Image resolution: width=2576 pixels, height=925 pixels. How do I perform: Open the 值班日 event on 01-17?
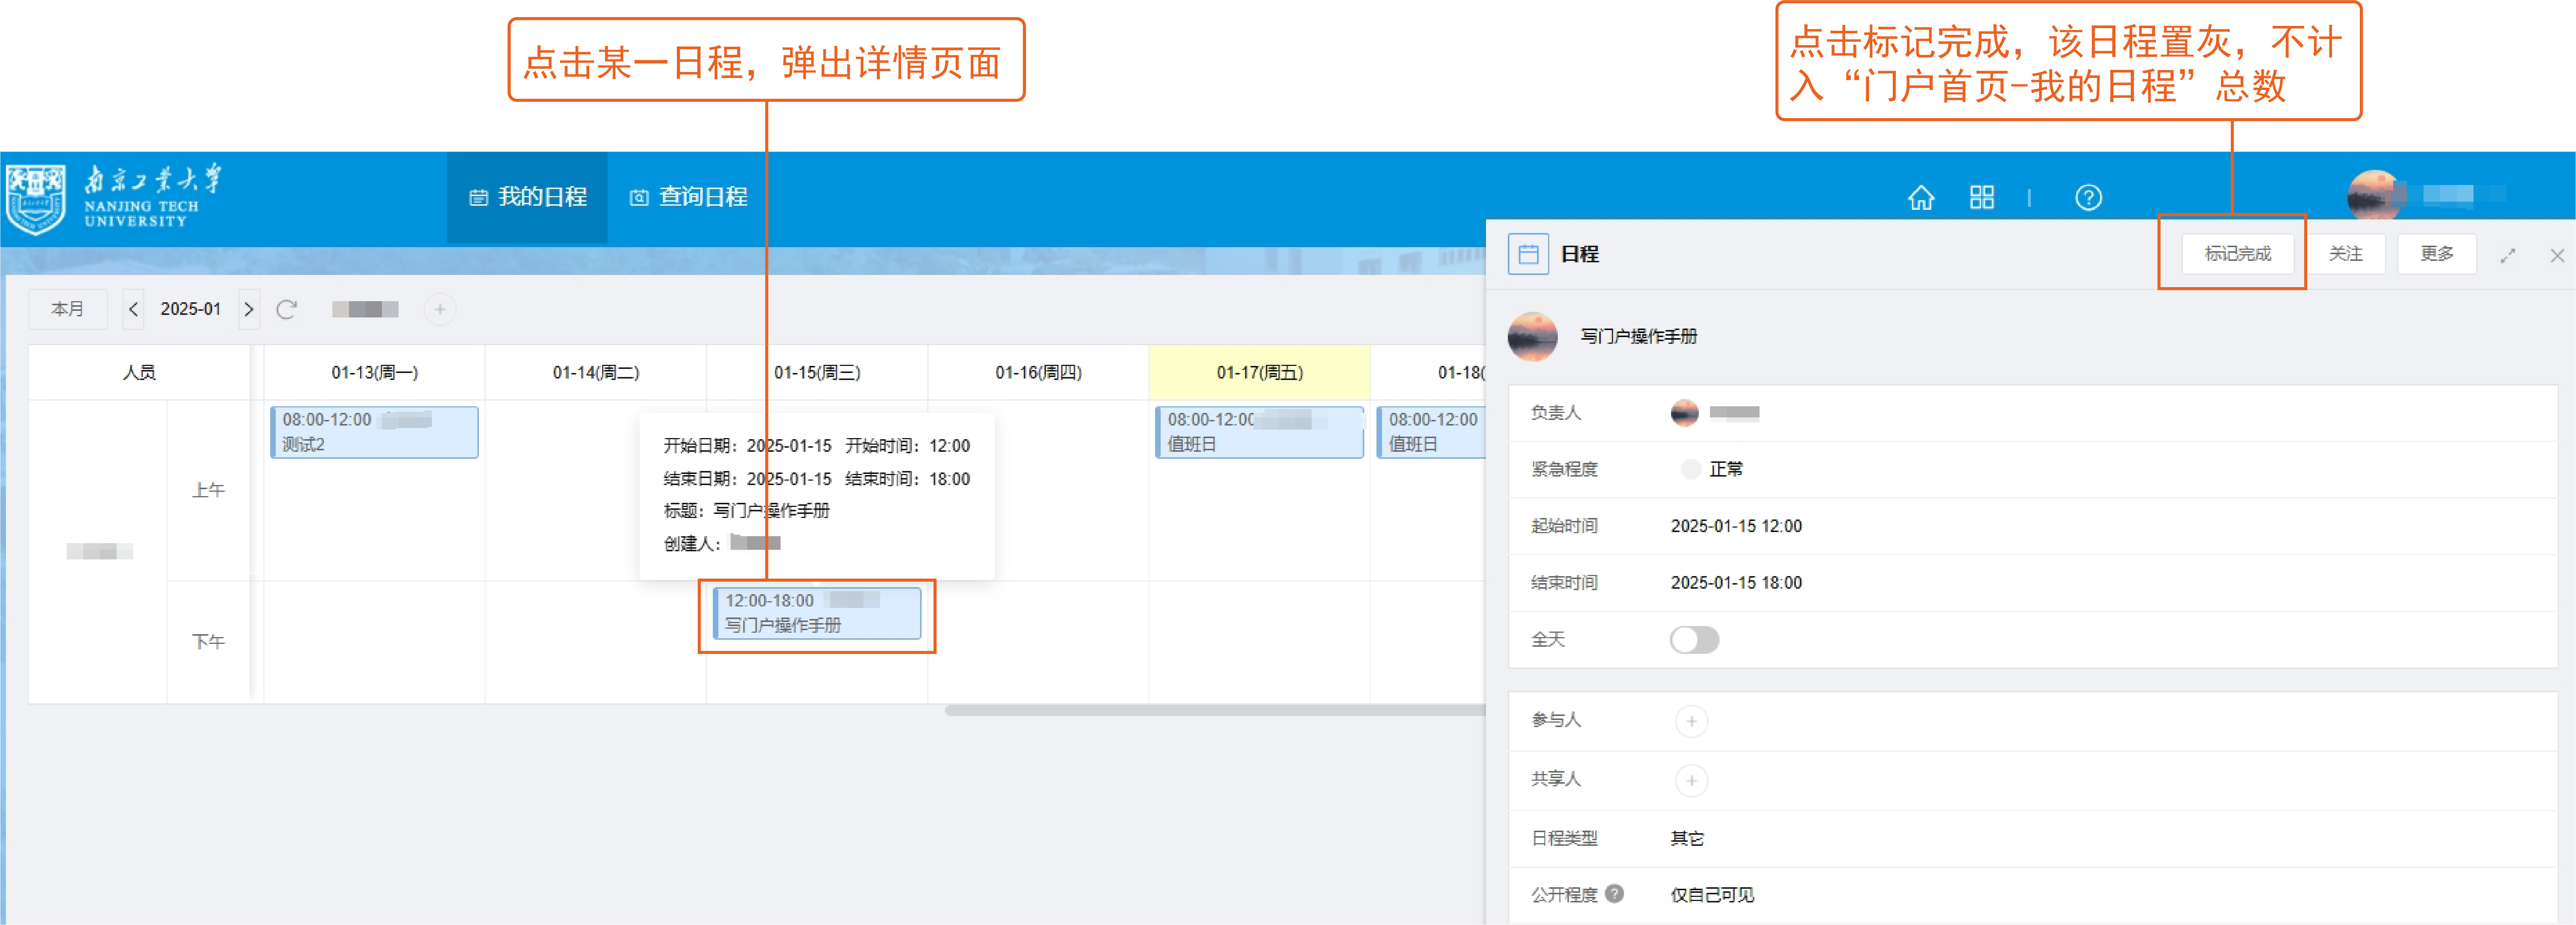(1259, 432)
